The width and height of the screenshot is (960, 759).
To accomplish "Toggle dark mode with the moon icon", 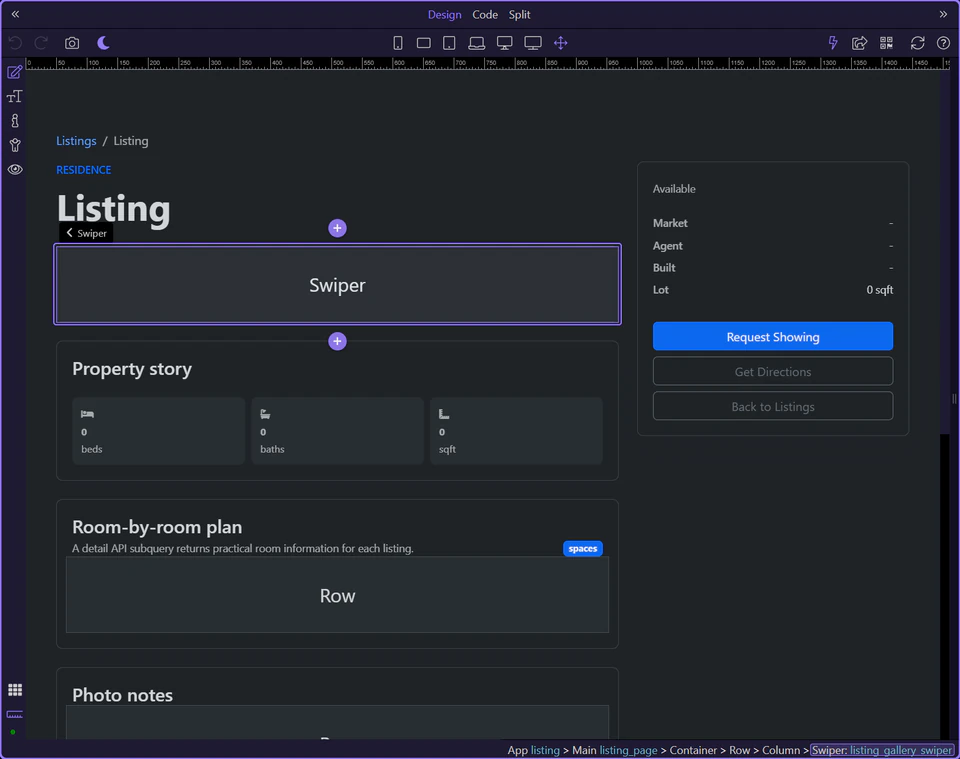I will tap(102, 43).
